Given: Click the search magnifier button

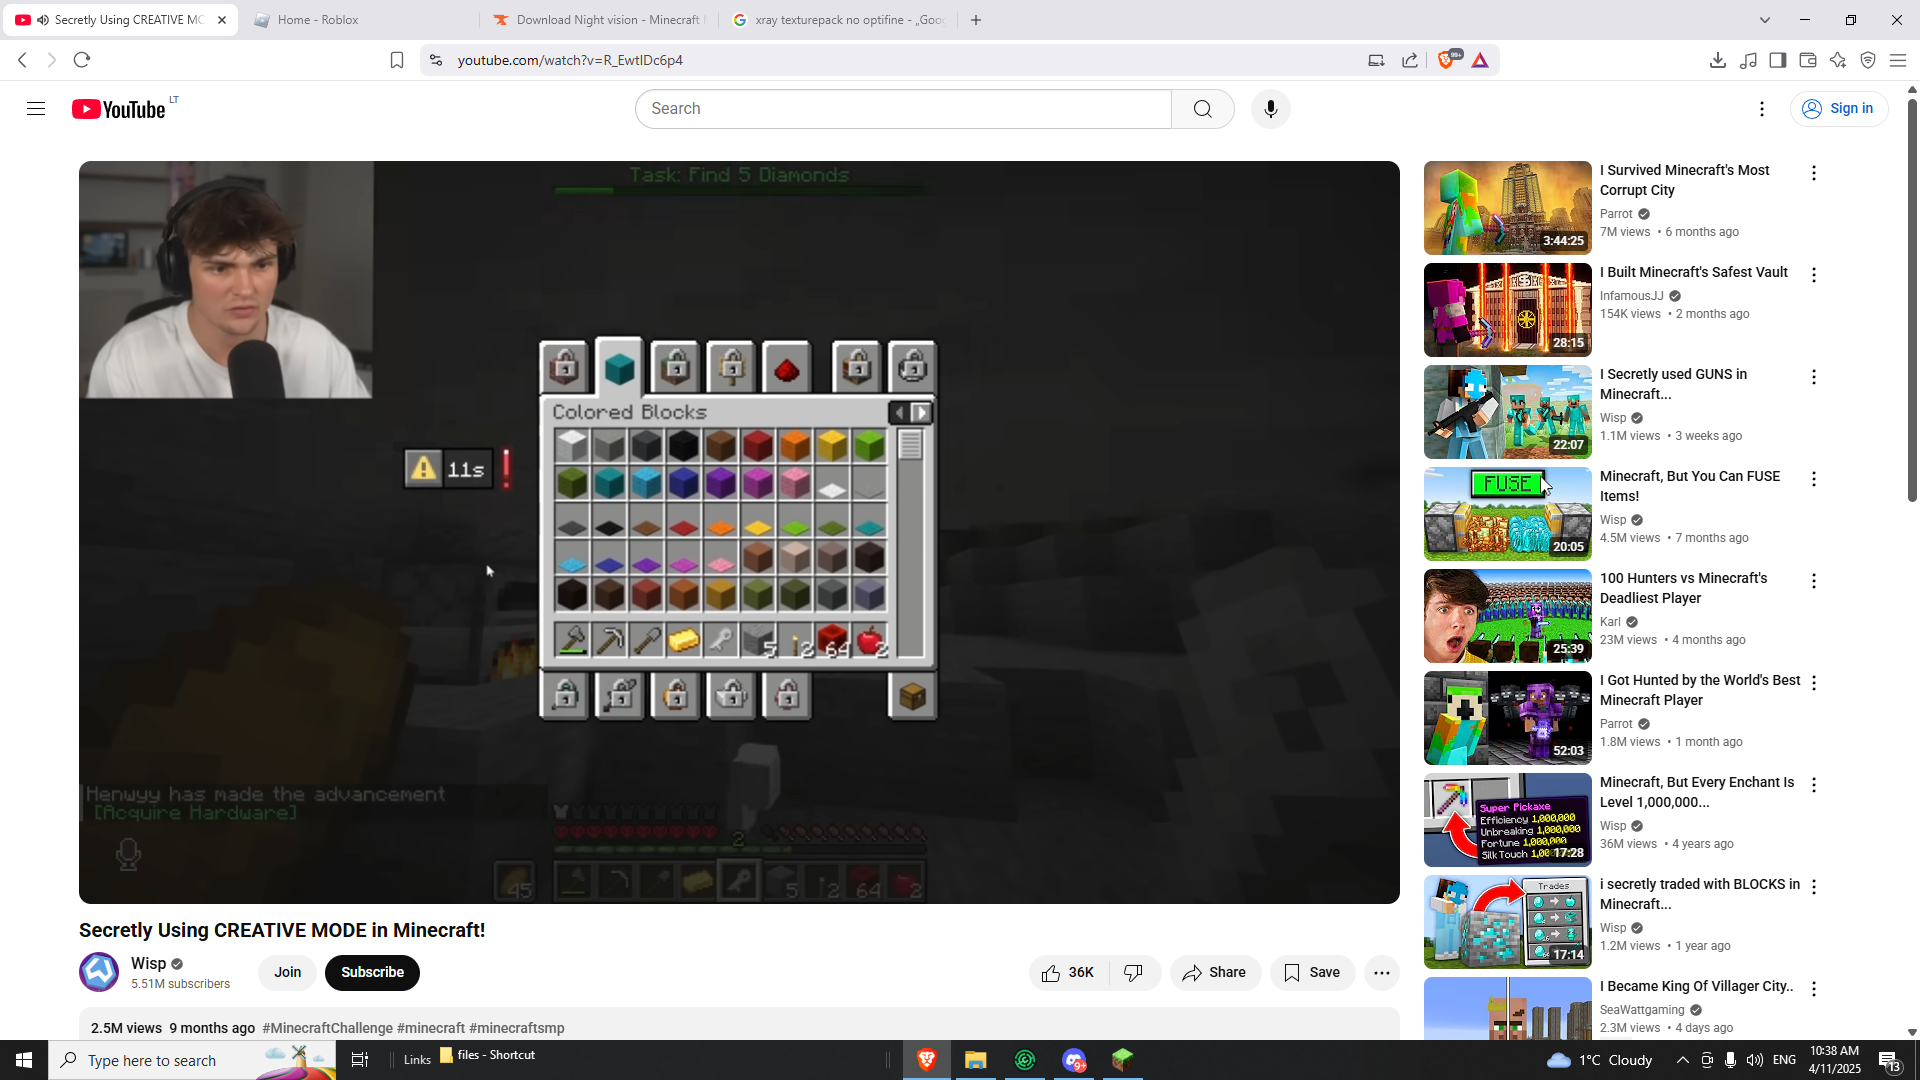Looking at the screenshot, I should [x=1202, y=109].
